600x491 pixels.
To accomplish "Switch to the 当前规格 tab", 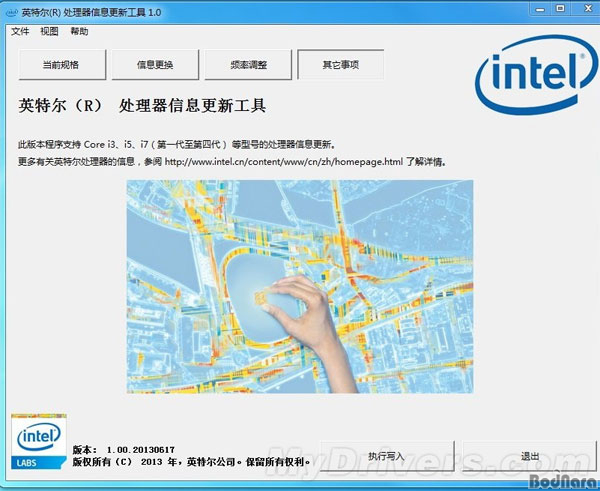I will click(x=61, y=65).
